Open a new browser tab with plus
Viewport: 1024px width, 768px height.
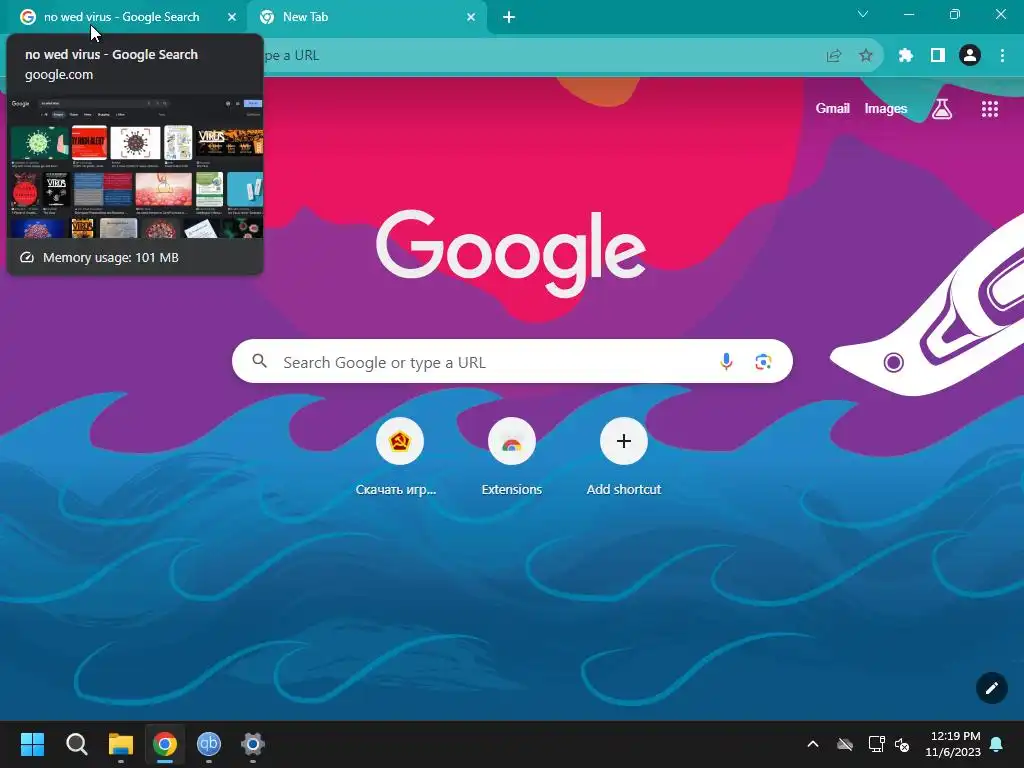509,17
